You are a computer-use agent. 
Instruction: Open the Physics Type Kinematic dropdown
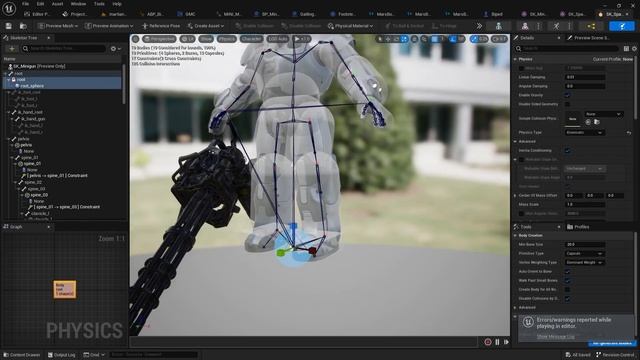584,133
